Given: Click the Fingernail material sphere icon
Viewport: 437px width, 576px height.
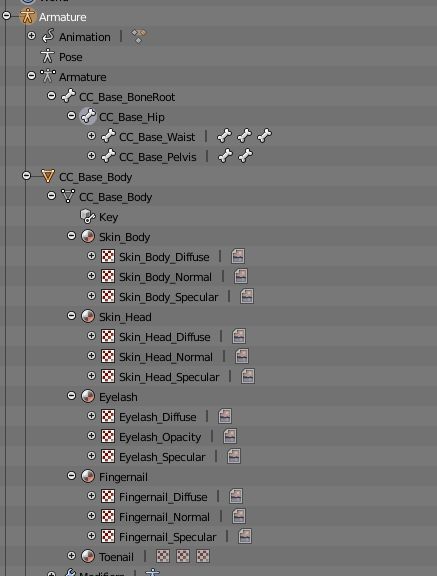Looking at the screenshot, I should coord(88,476).
